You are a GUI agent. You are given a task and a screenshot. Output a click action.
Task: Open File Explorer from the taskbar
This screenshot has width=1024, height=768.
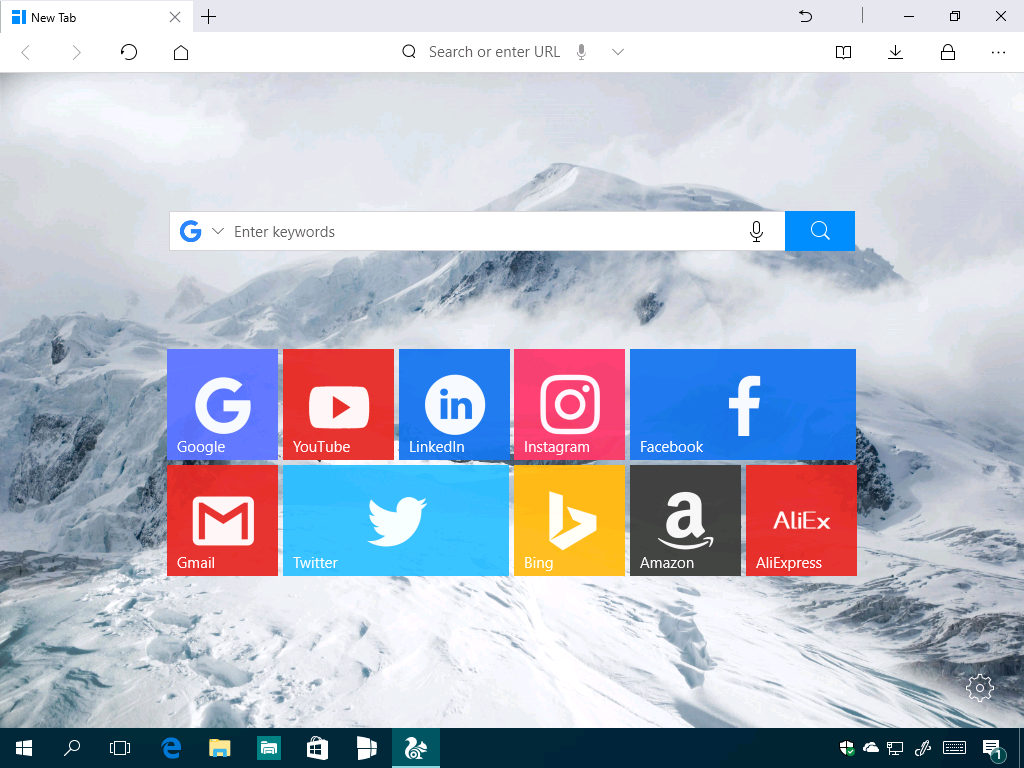pos(219,748)
